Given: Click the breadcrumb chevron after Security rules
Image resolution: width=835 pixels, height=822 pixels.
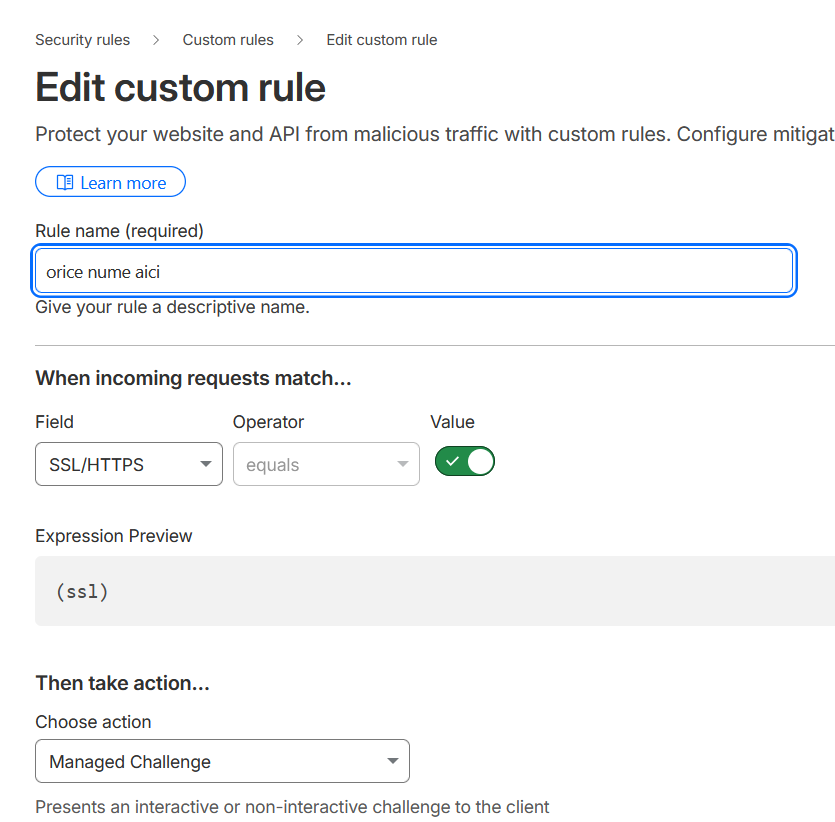Looking at the screenshot, I should 156,40.
